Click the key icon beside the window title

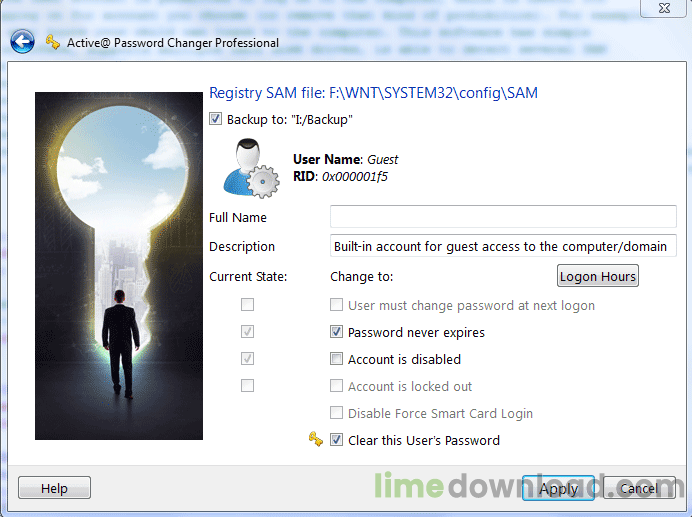(53, 42)
